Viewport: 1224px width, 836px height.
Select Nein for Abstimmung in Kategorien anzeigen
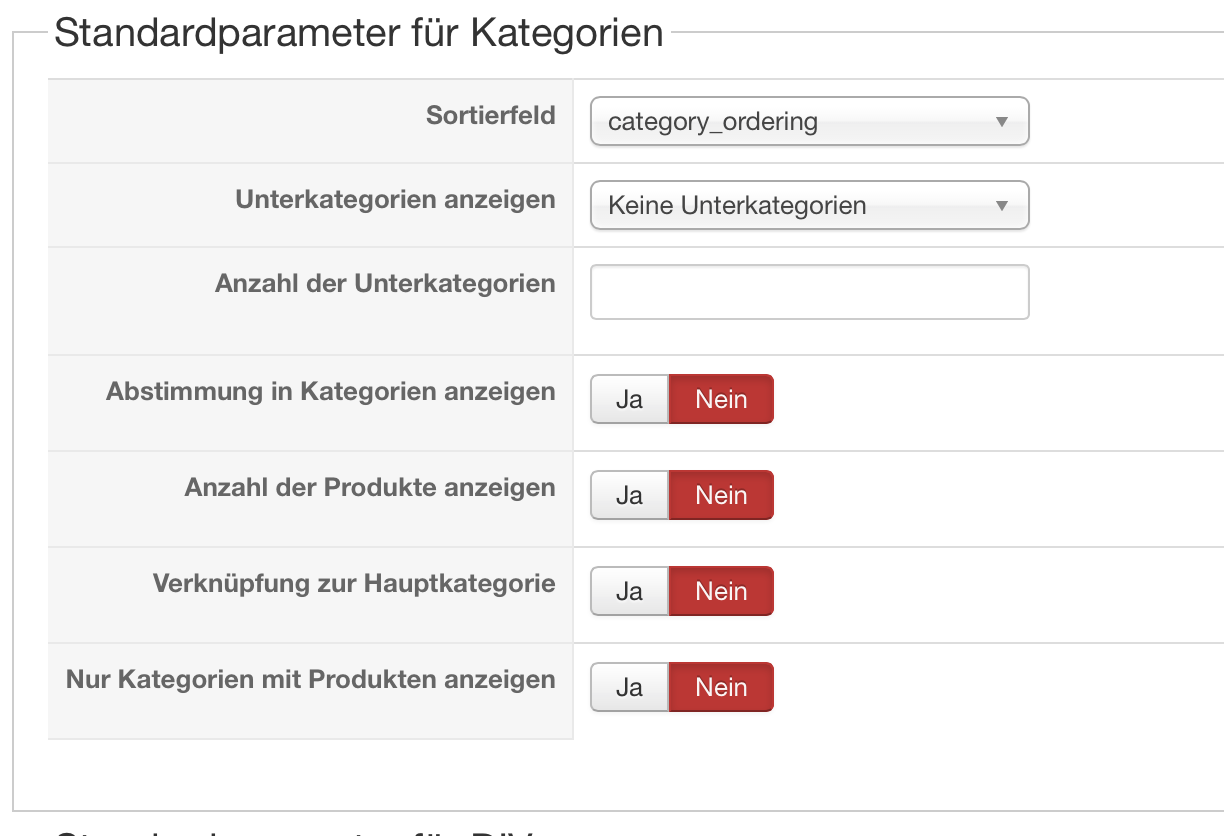721,400
